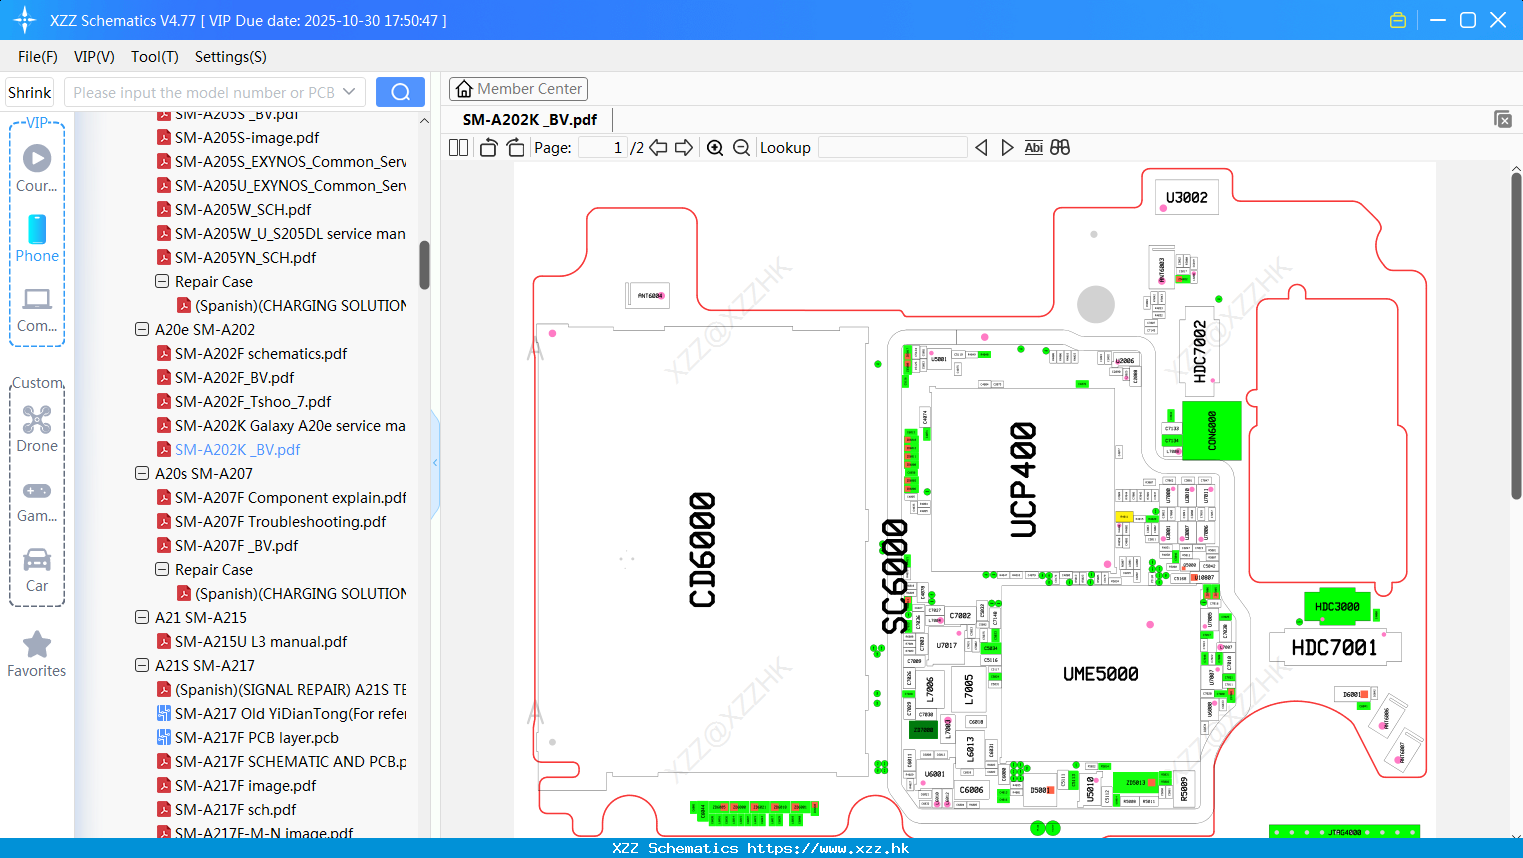This screenshot has height=858, width=1523.
Task: Open the Tool(T) menu
Action: [x=155, y=57]
